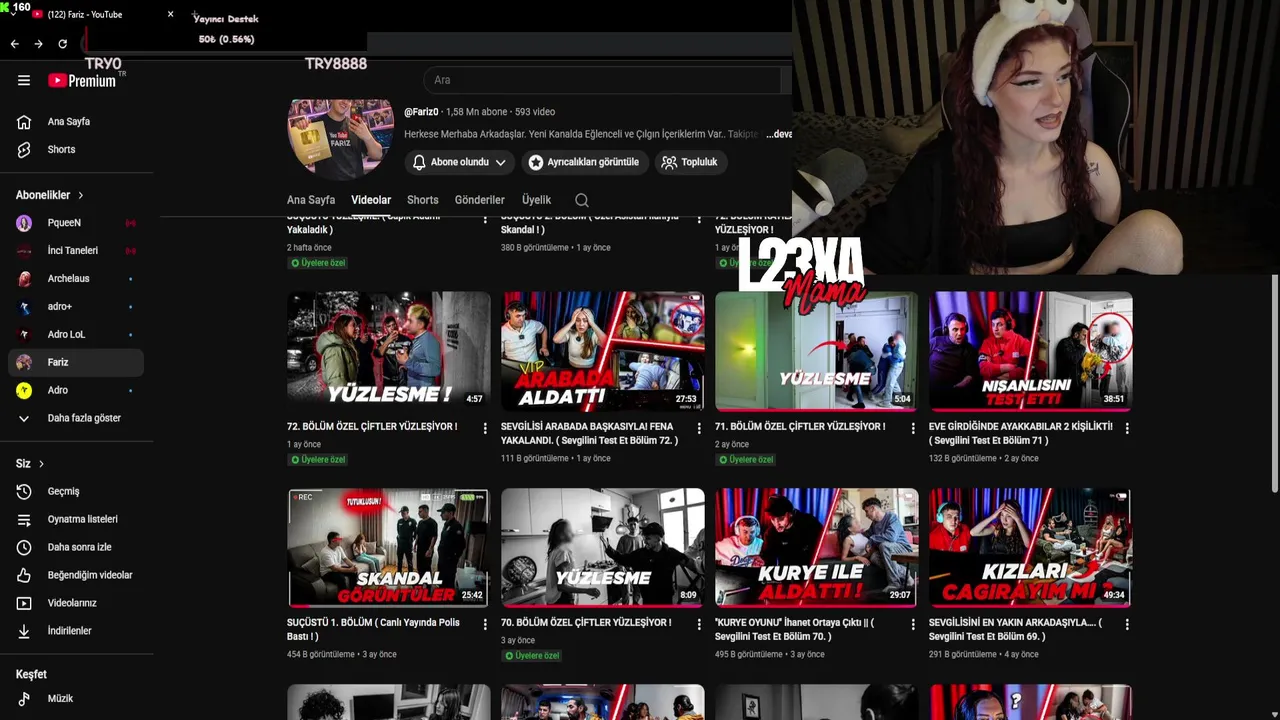This screenshot has height=720, width=1280.
Task: Open PqueeN subscription channel
Action: (x=76, y=223)
